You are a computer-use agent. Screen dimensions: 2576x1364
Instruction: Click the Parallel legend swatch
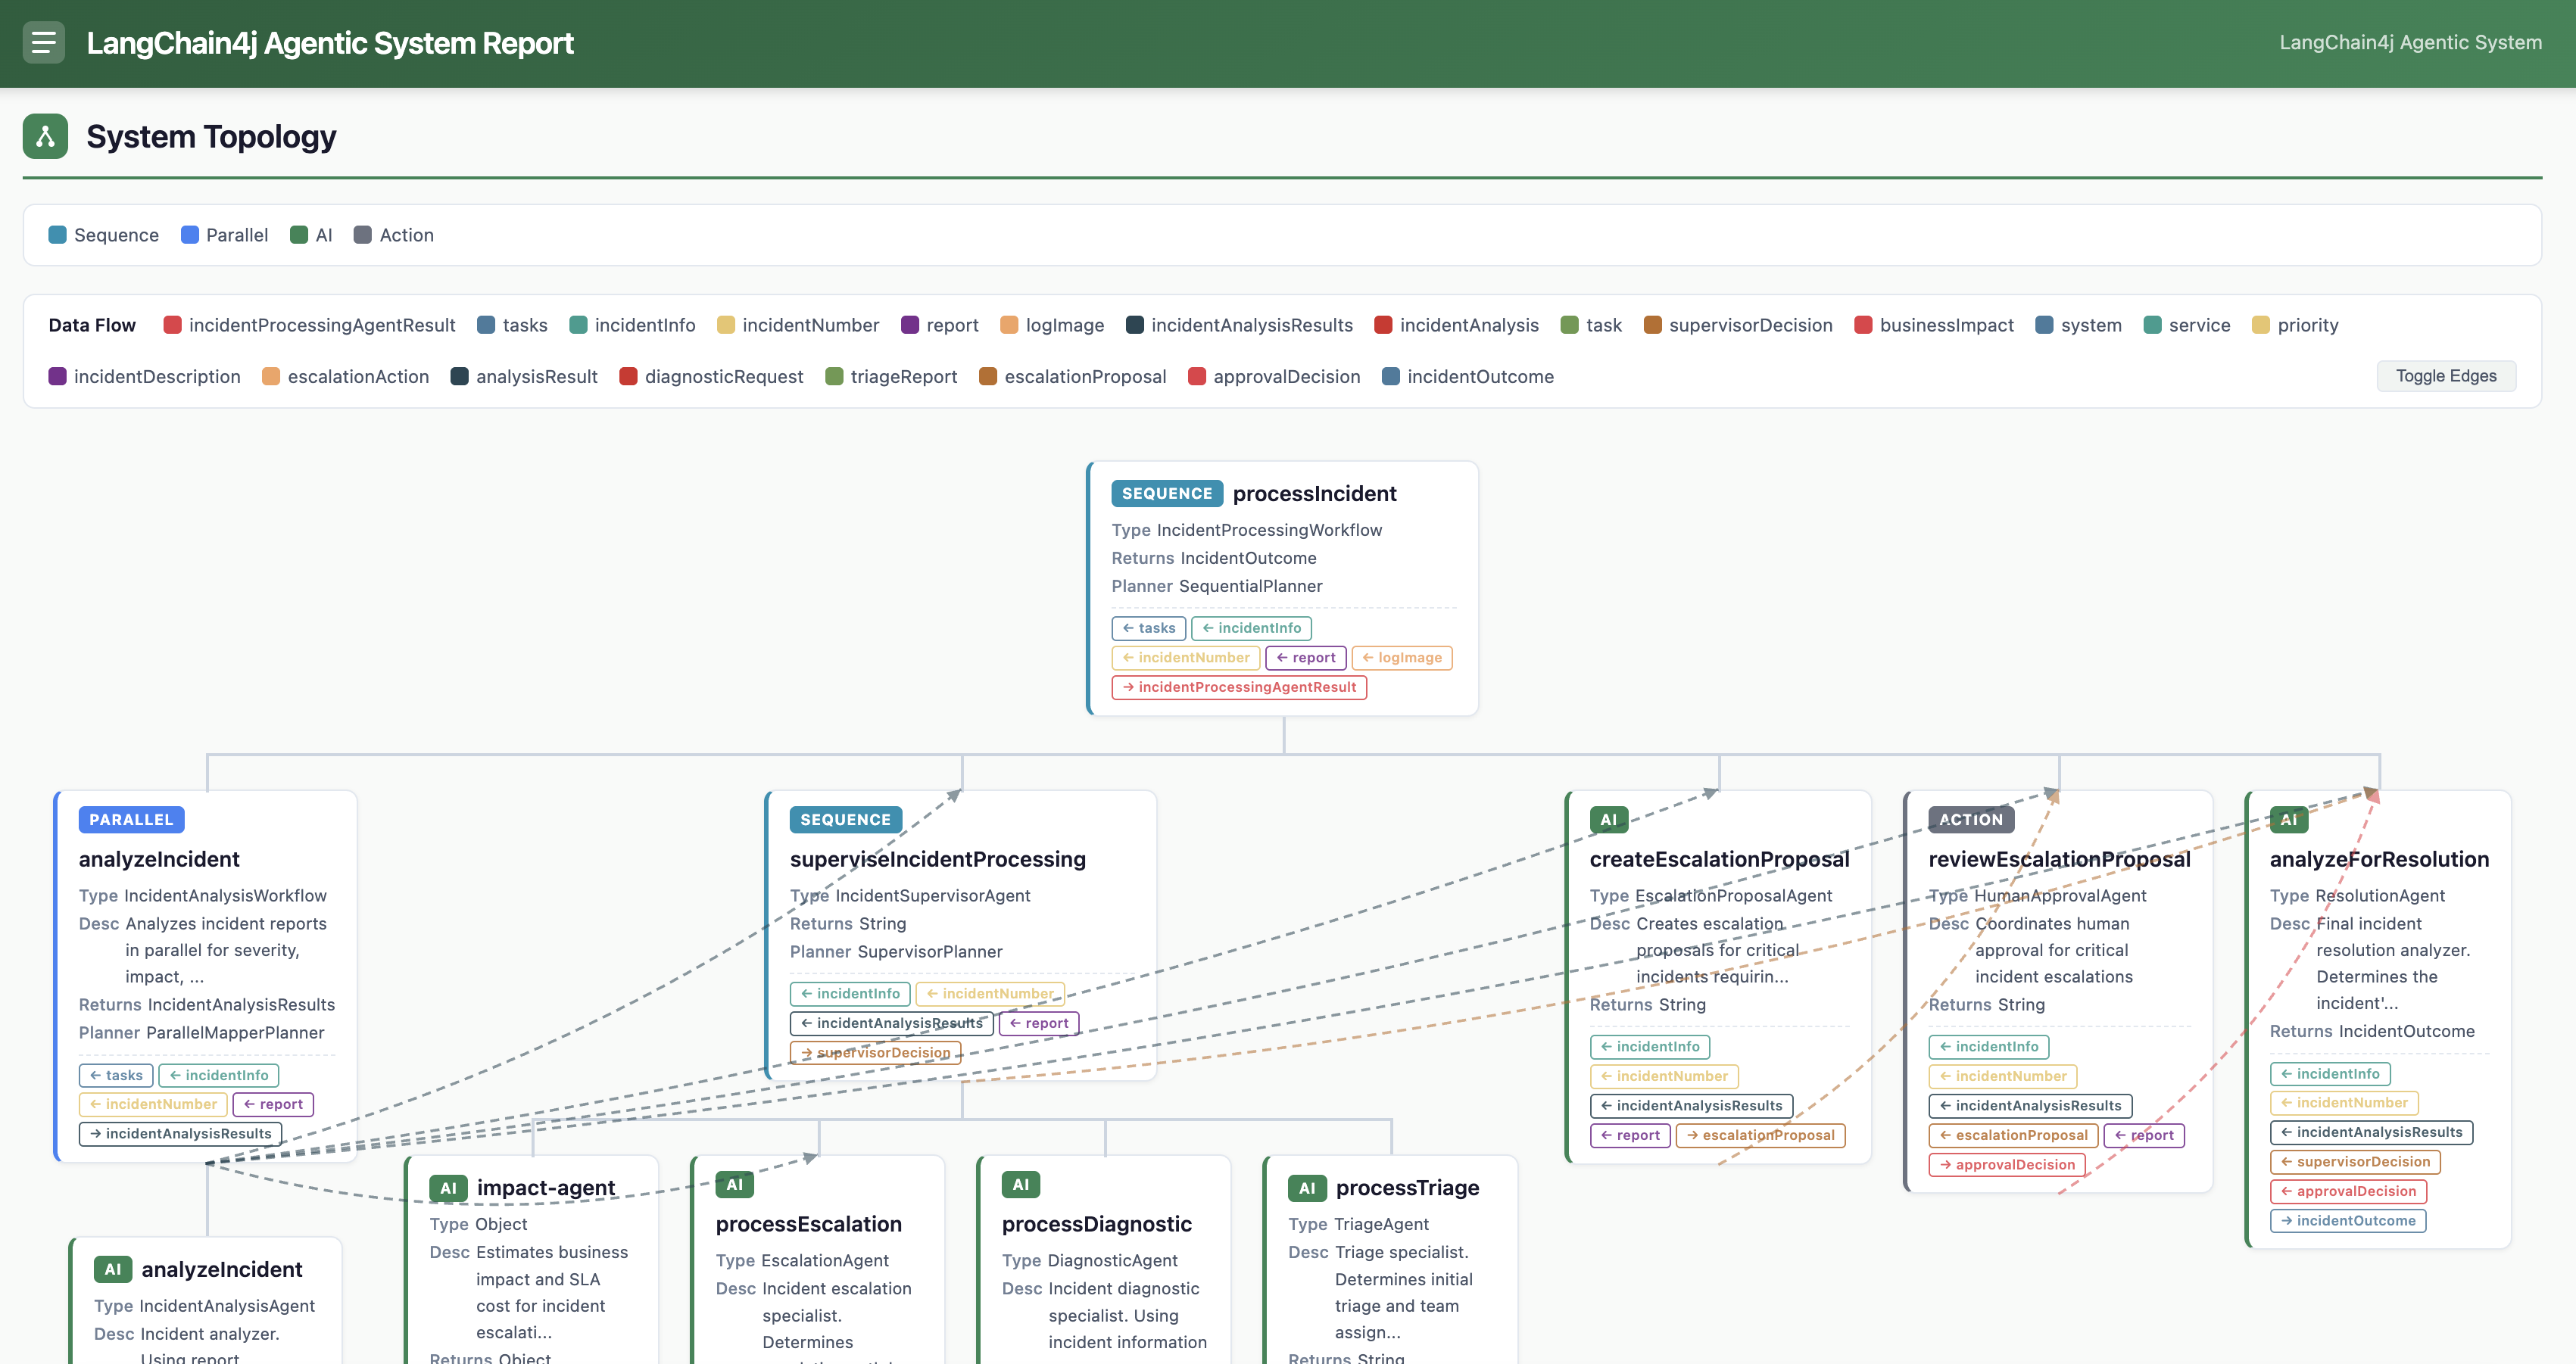point(189,235)
